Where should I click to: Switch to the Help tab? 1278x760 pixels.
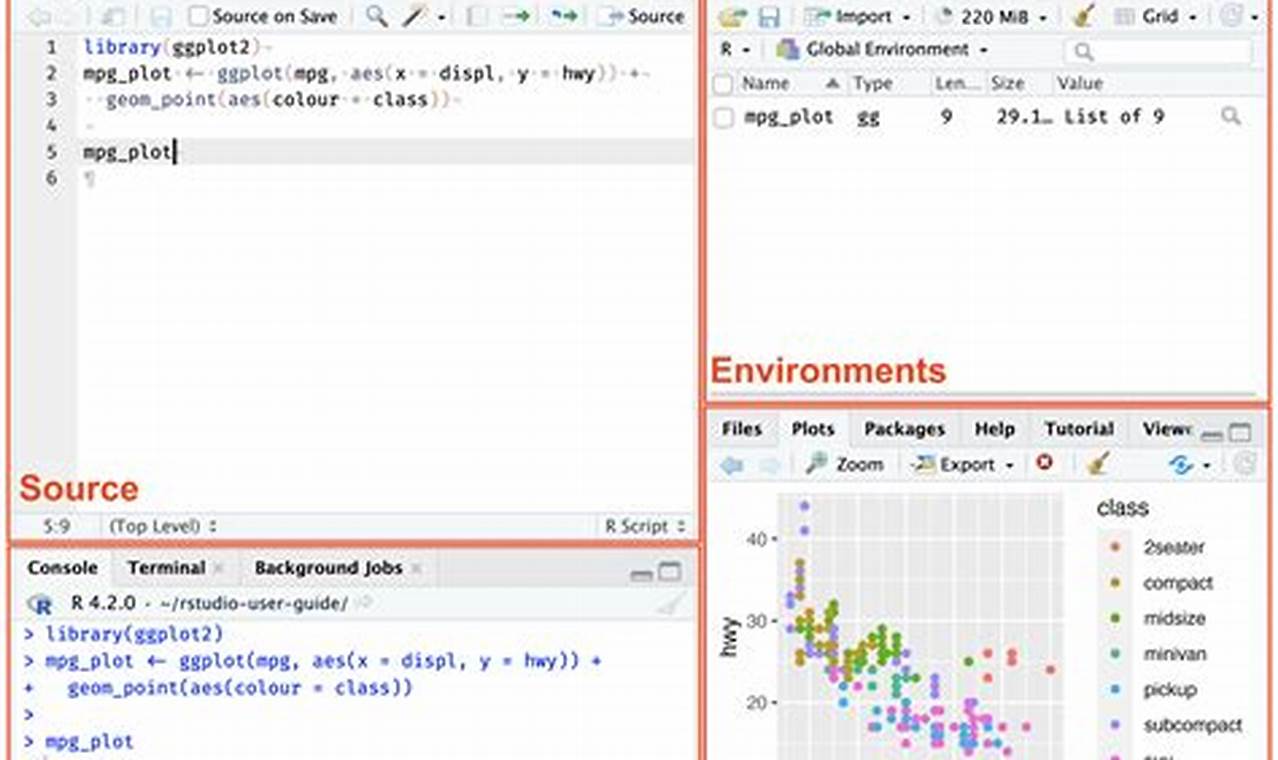point(994,428)
